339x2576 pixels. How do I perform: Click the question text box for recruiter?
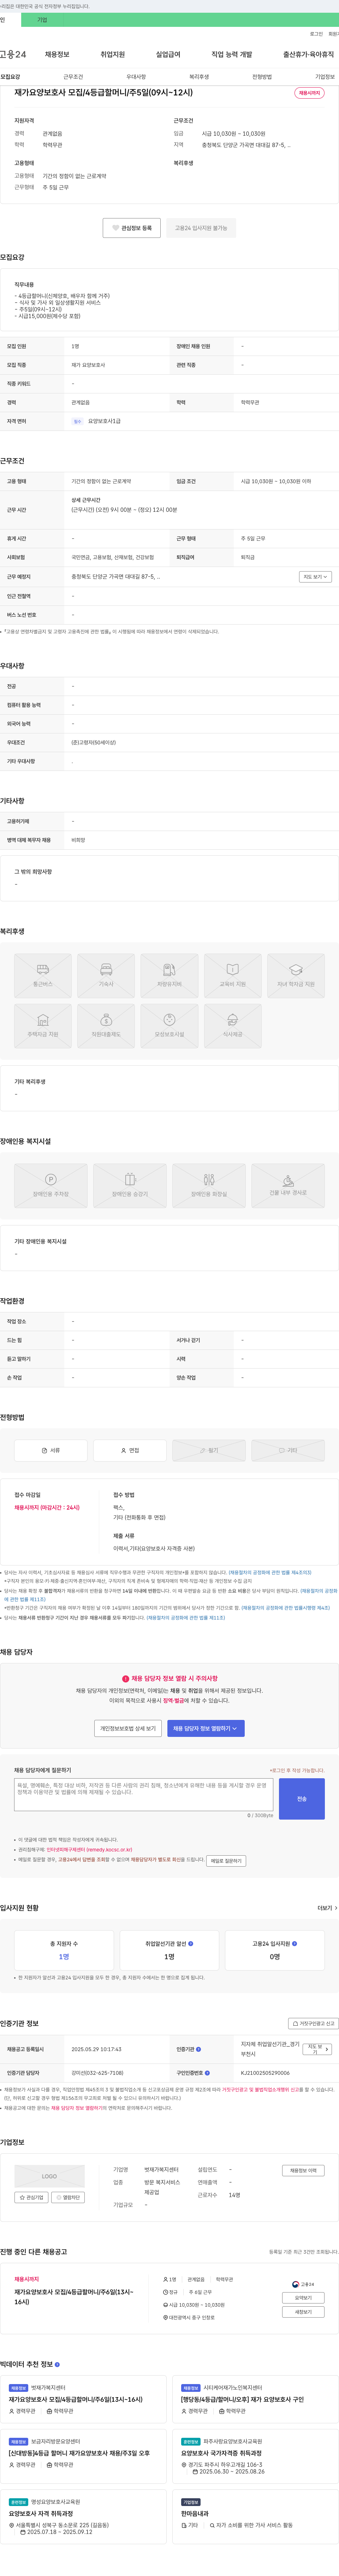click(x=144, y=1794)
